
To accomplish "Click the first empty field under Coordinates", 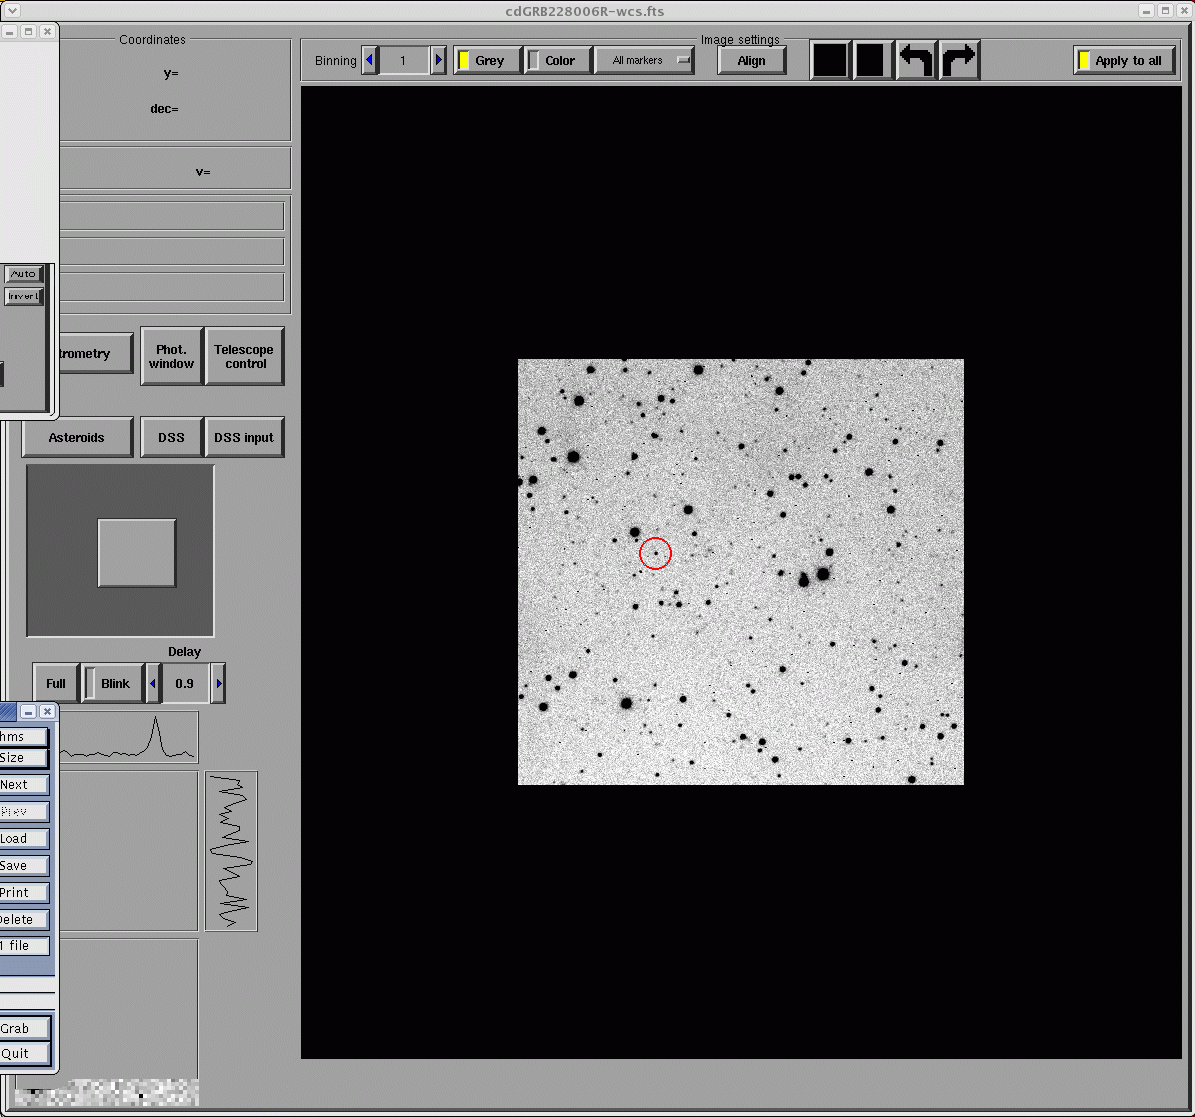I will click(171, 216).
